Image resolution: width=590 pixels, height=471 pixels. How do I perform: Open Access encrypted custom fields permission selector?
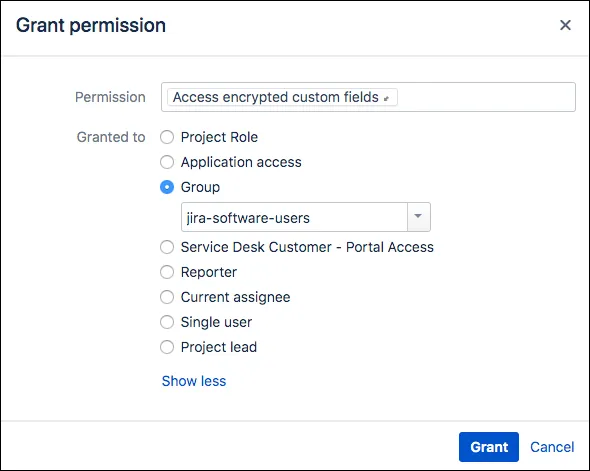(x=282, y=97)
